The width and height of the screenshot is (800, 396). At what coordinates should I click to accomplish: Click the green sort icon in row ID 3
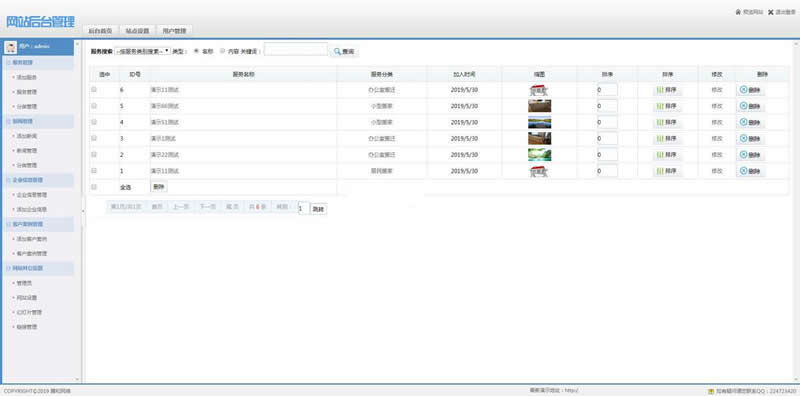[x=660, y=139]
